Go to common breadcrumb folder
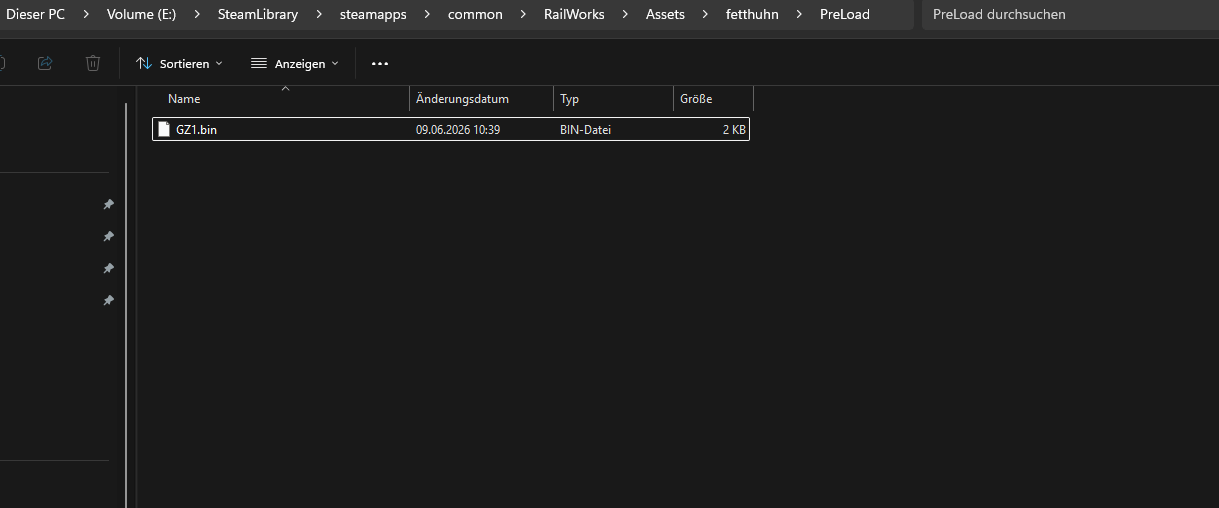This screenshot has height=508, width=1219. (x=475, y=14)
